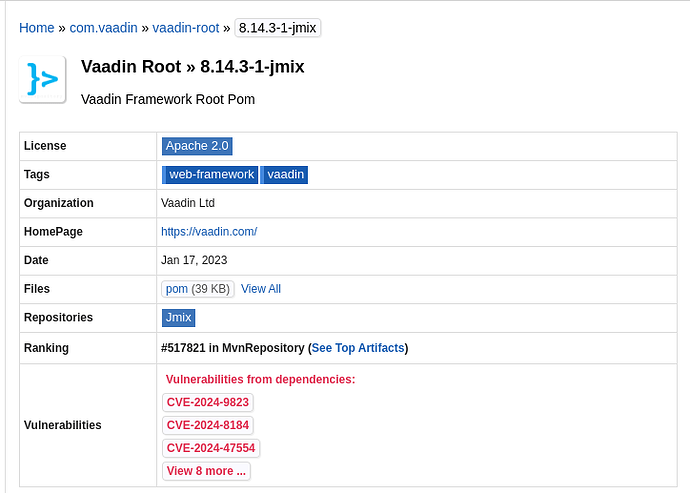690x493 pixels.
Task: Click the 'Date' row label
Action: (36, 260)
